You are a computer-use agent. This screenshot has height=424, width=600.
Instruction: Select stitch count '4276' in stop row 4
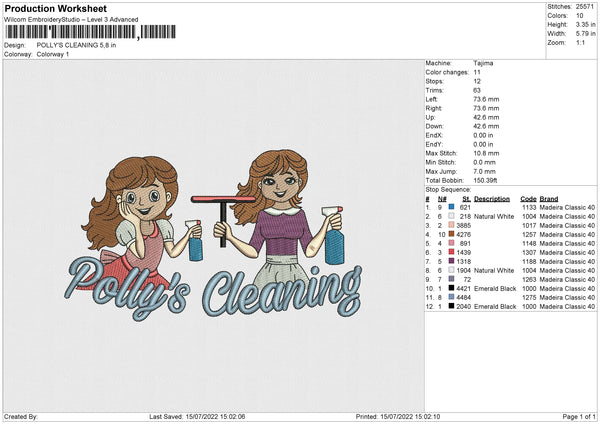pyautogui.click(x=464, y=235)
